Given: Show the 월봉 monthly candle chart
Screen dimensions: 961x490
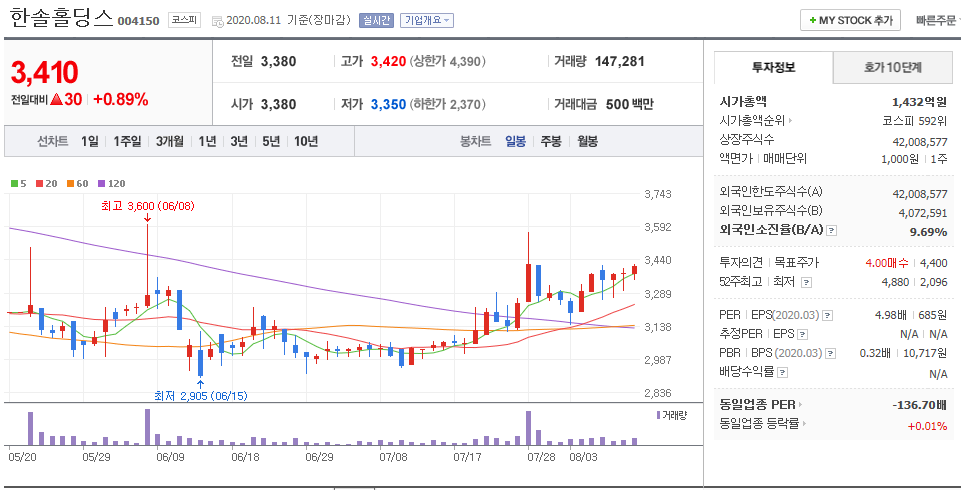Looking at the screenshot, I should tap(587, 141).
